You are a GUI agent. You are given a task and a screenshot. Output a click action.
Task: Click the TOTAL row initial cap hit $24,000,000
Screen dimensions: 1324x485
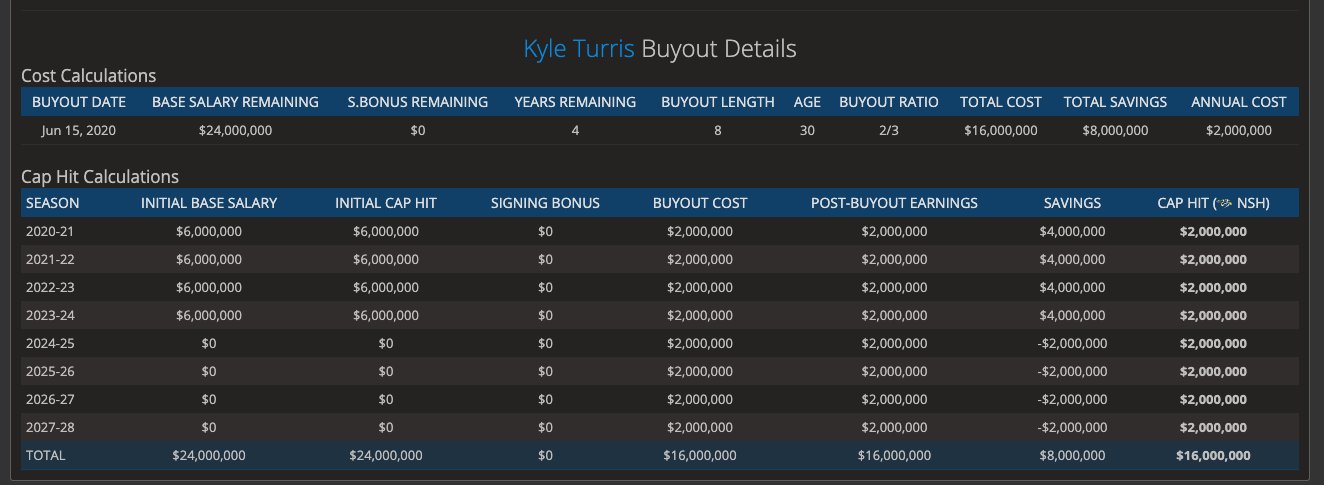click(x=386, y=455)
